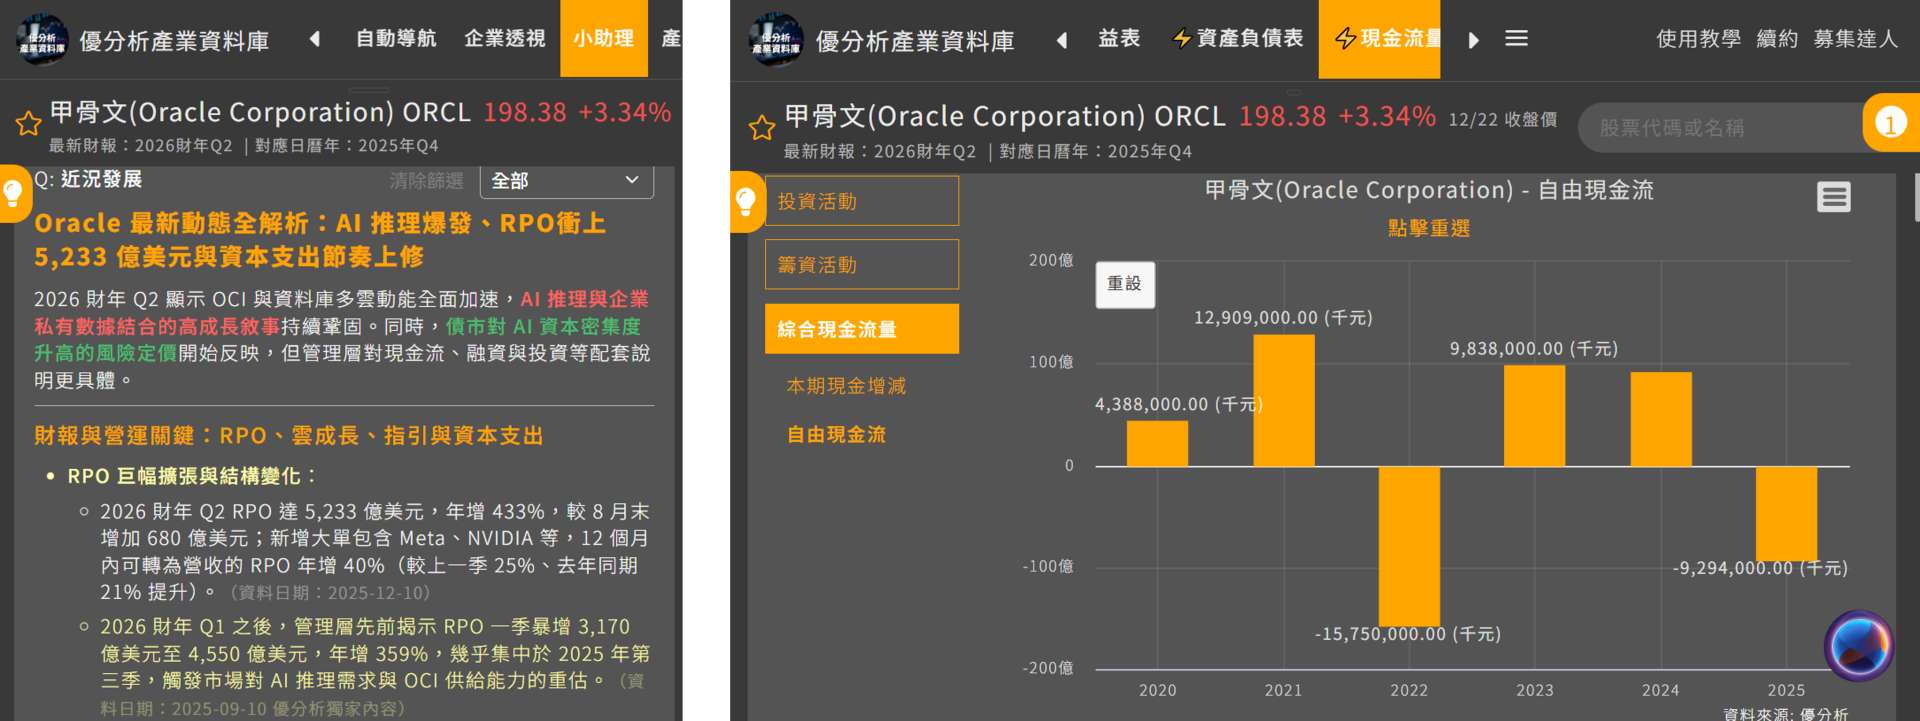This screenshot has width=1920, height=721.
Task: Select the 本期現金增減 item
Action: click(846, 386)
